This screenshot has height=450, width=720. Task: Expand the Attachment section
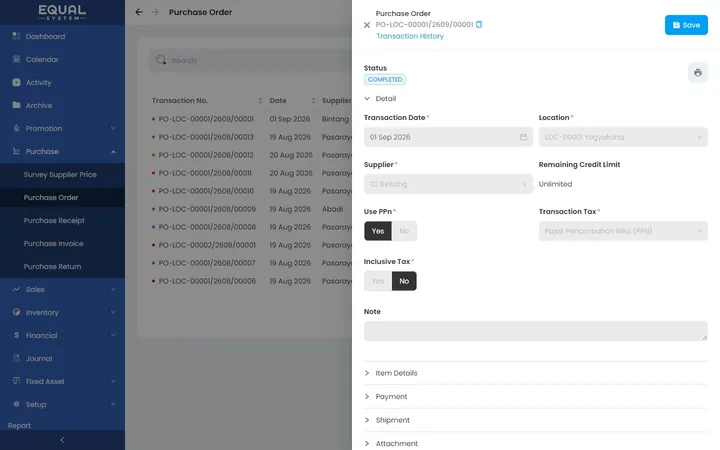[367, 443]
